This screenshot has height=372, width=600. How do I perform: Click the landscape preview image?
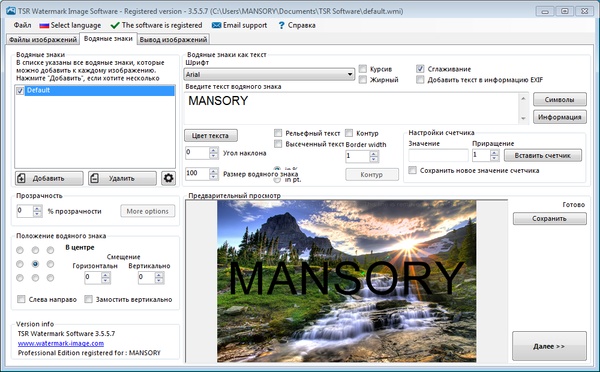coord(347,281)
